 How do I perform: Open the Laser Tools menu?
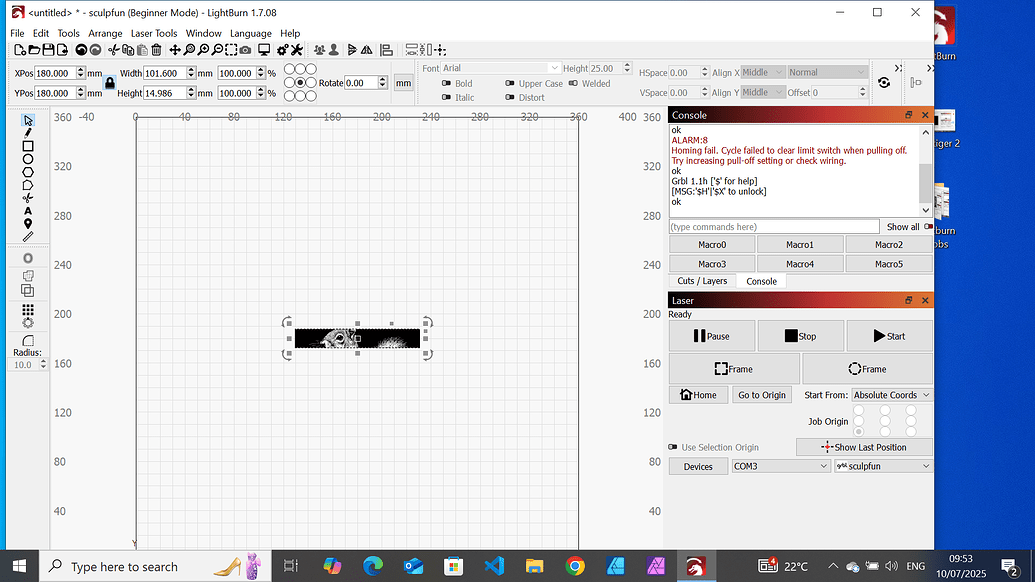pyautogui.click(x=154, y=33)
